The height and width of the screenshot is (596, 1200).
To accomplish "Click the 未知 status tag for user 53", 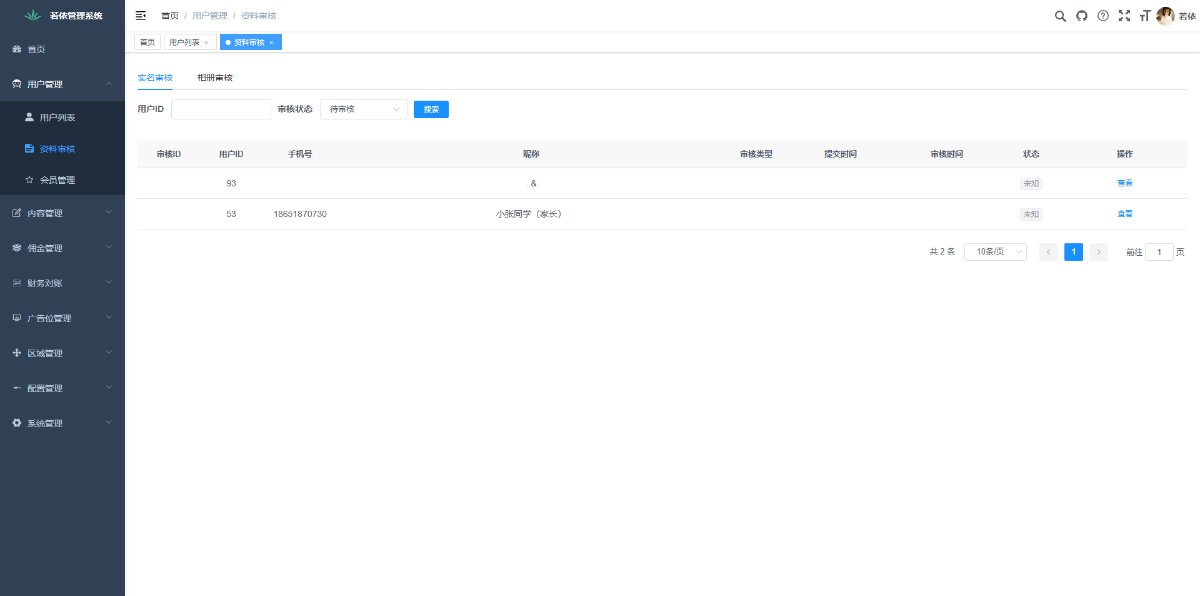I will 1030,214.
